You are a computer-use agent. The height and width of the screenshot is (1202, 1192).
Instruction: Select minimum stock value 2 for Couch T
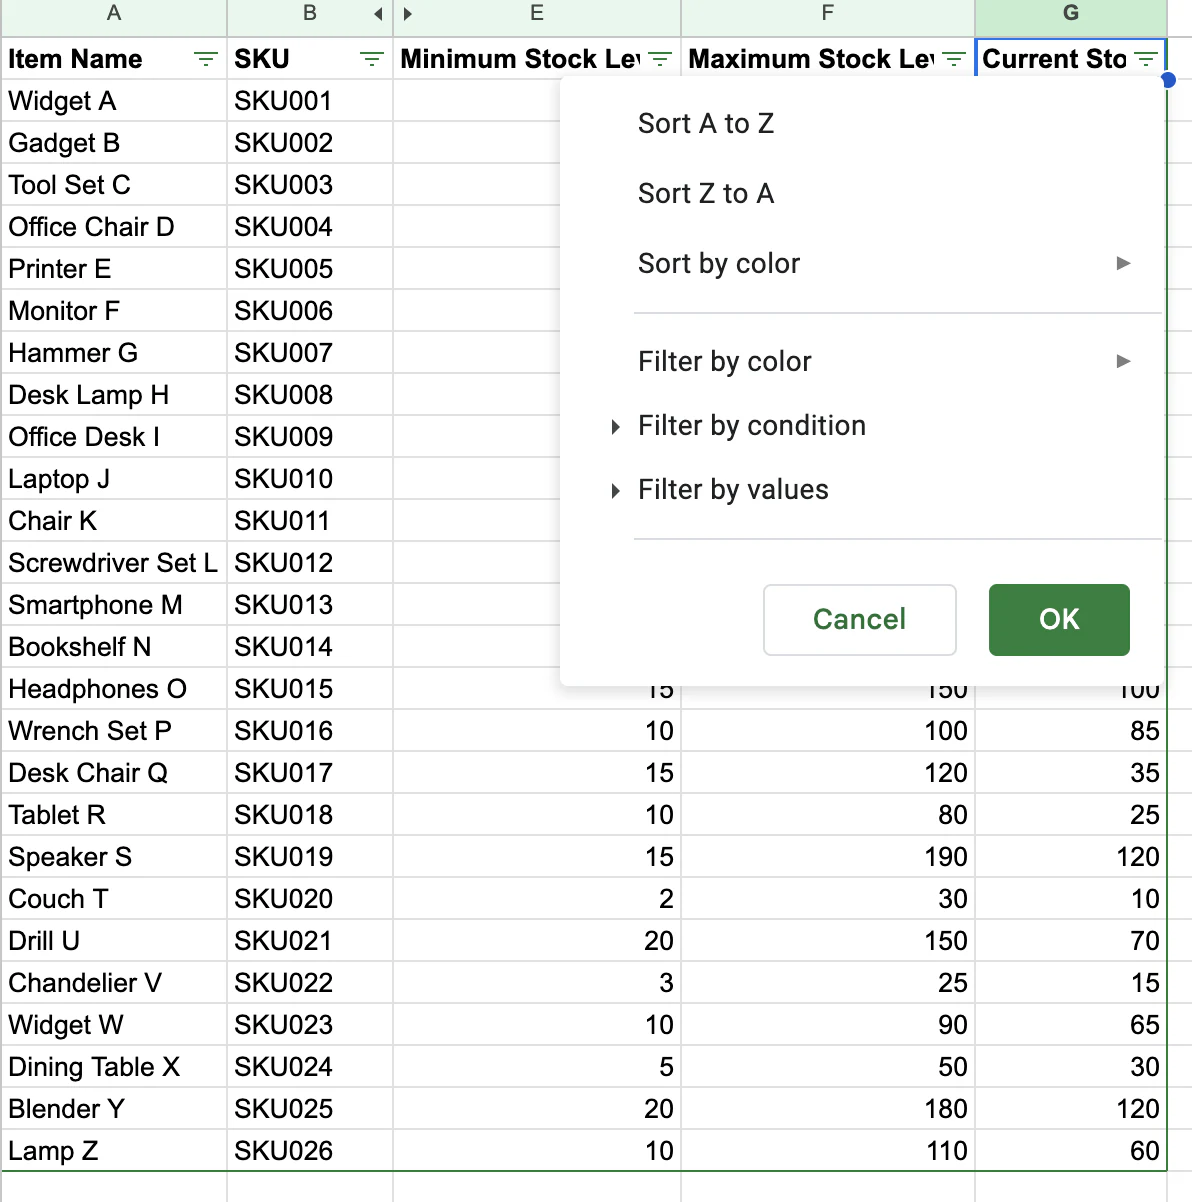click(537, 899)
